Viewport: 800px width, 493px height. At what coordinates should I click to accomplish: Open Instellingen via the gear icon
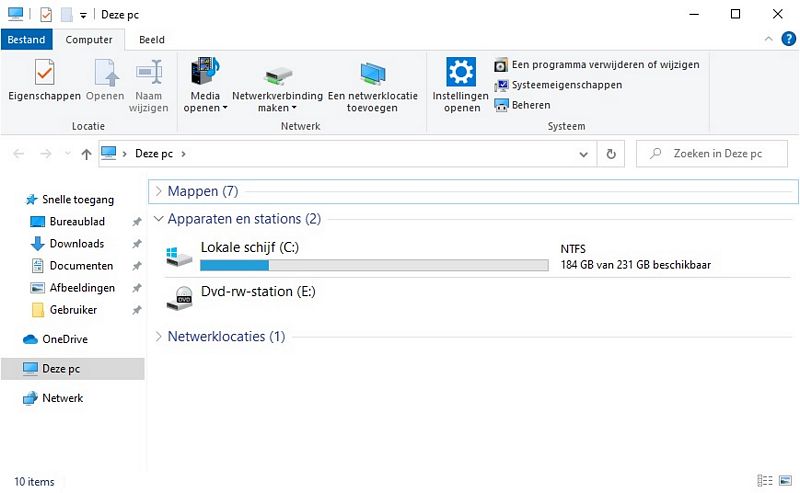point(460,74)
